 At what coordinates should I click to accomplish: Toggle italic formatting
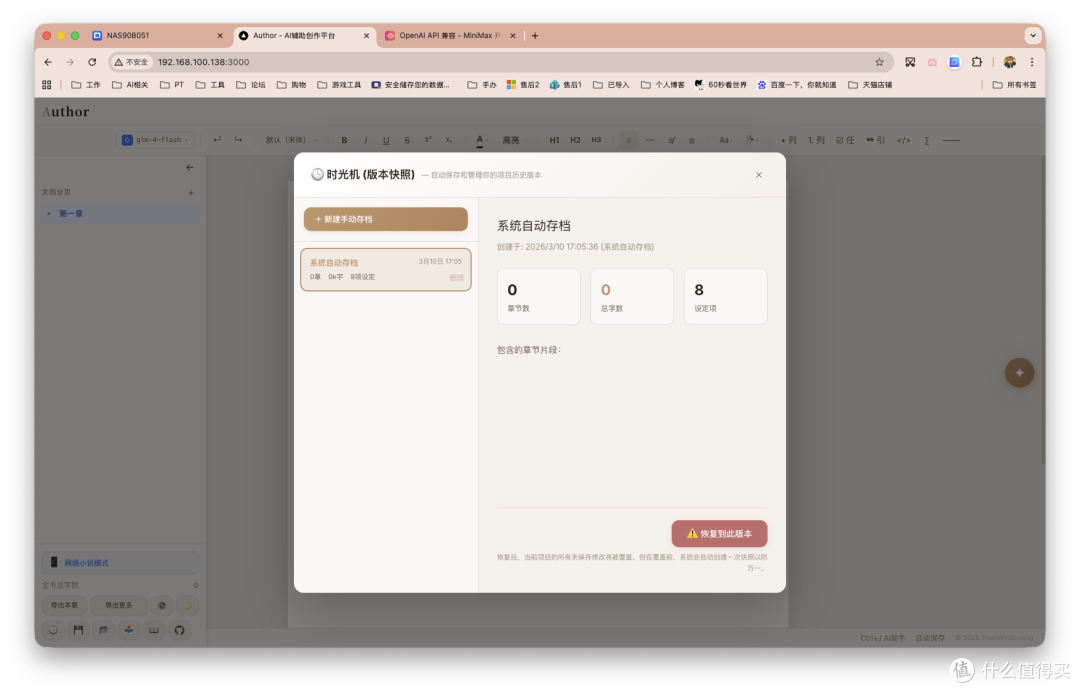click(366, 140)
